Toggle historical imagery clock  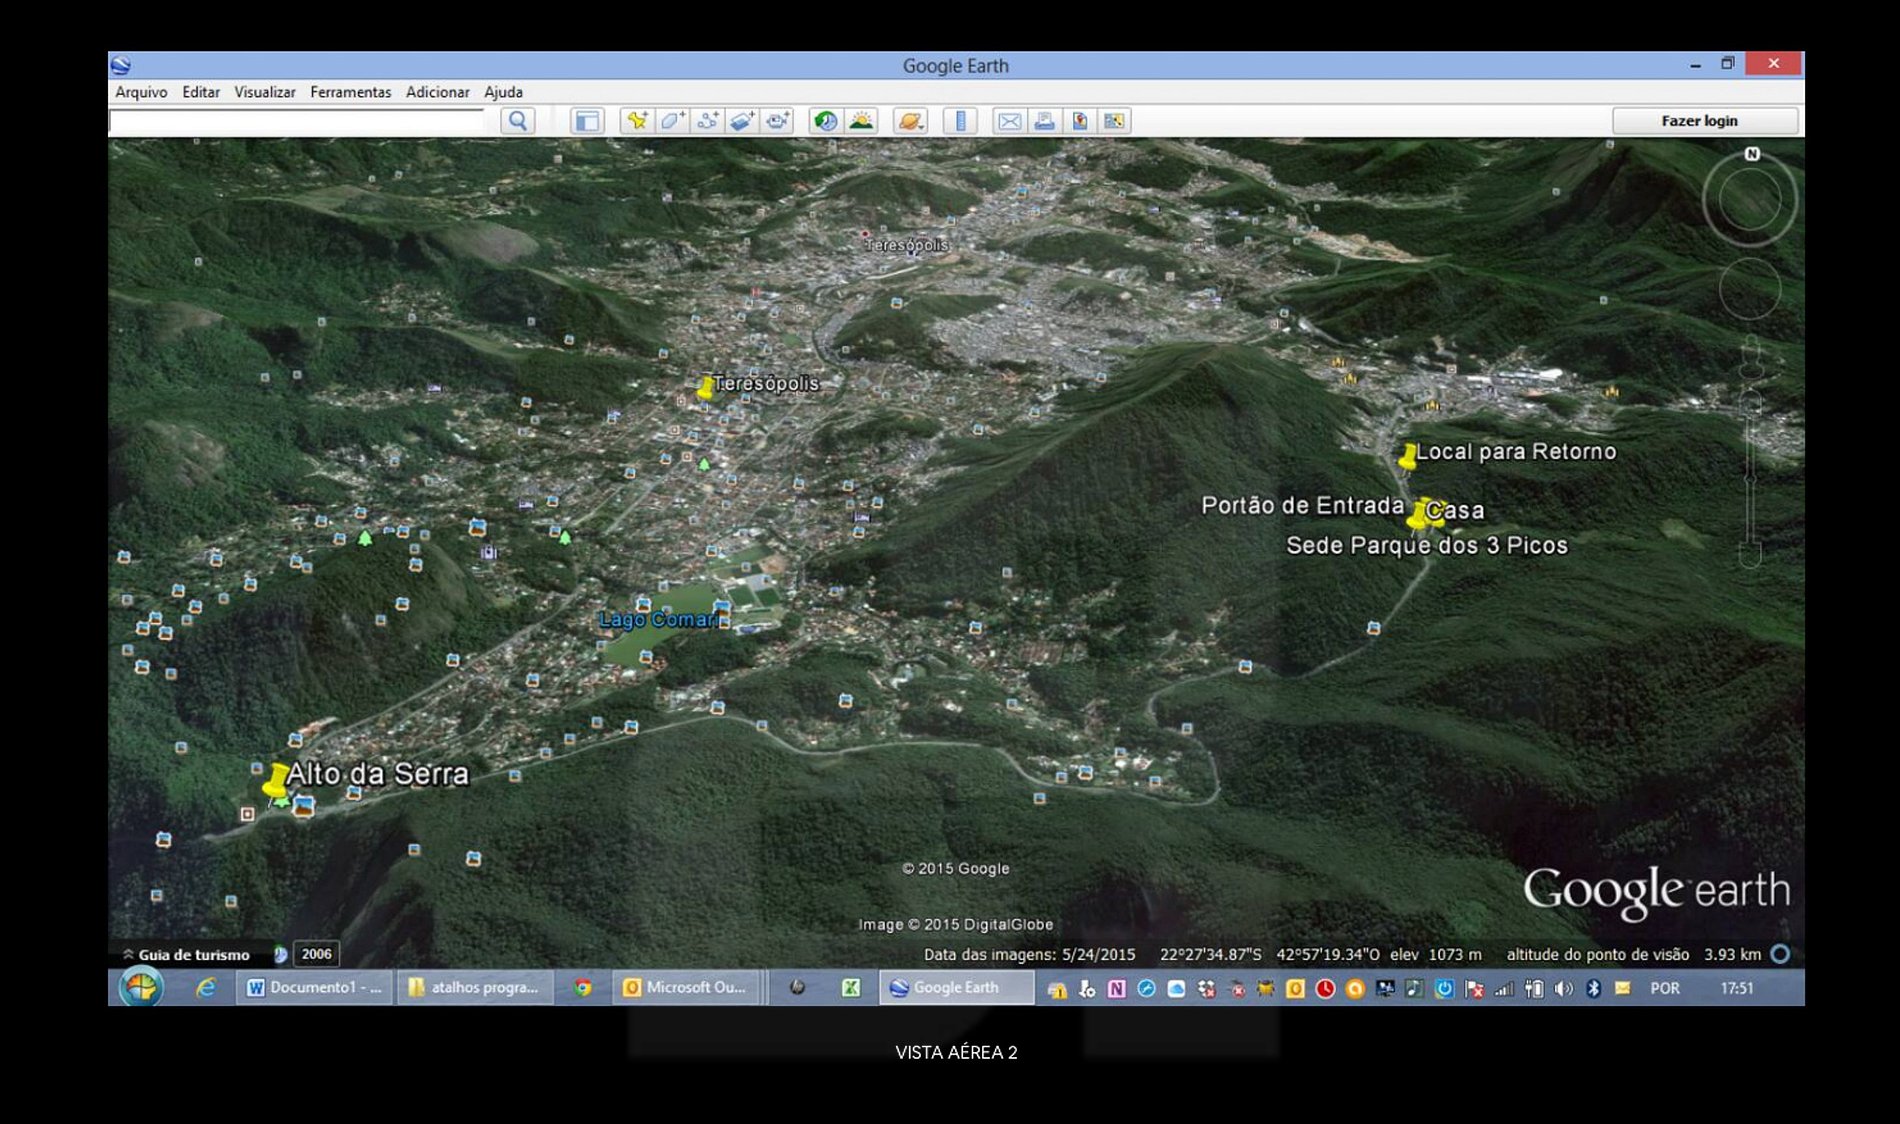825,121
